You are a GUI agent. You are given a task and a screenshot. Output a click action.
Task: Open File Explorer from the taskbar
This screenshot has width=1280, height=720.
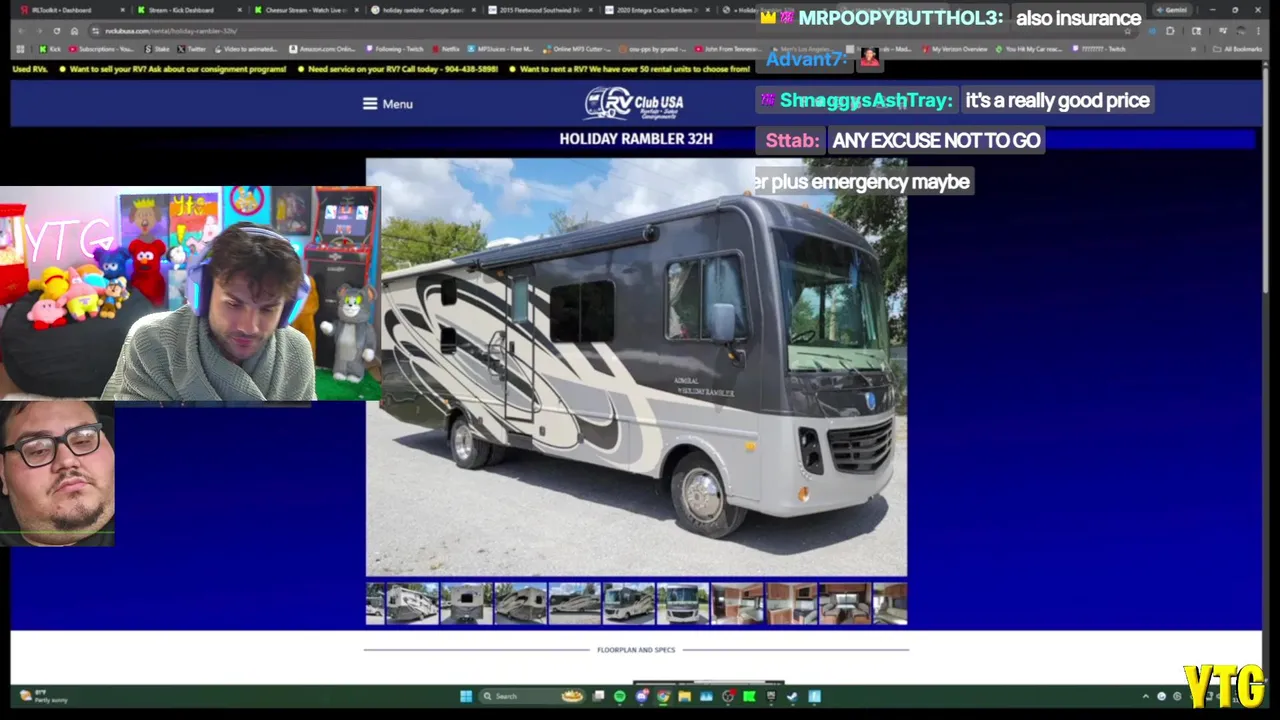point(685,696)
